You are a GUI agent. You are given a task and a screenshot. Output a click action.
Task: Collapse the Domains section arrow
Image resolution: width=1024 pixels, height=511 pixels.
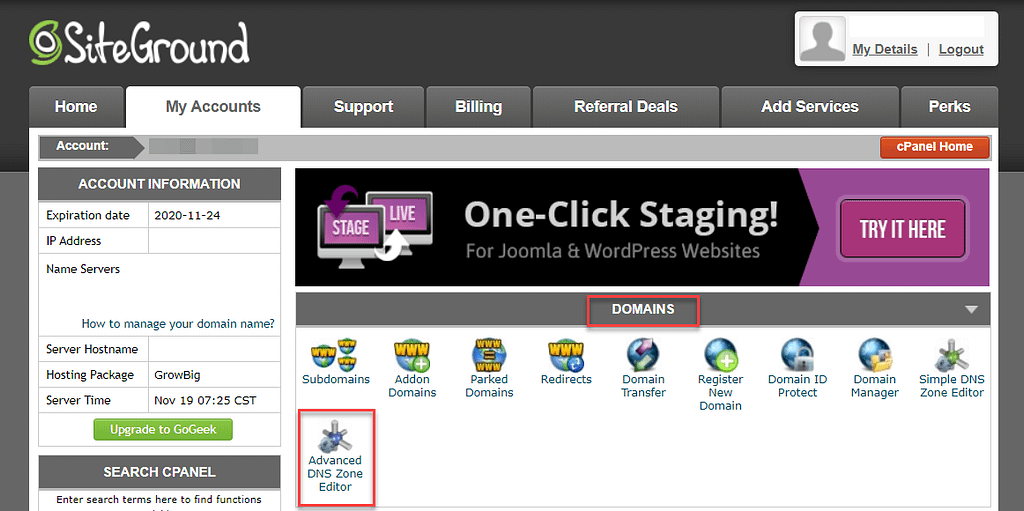click(972, 310)
